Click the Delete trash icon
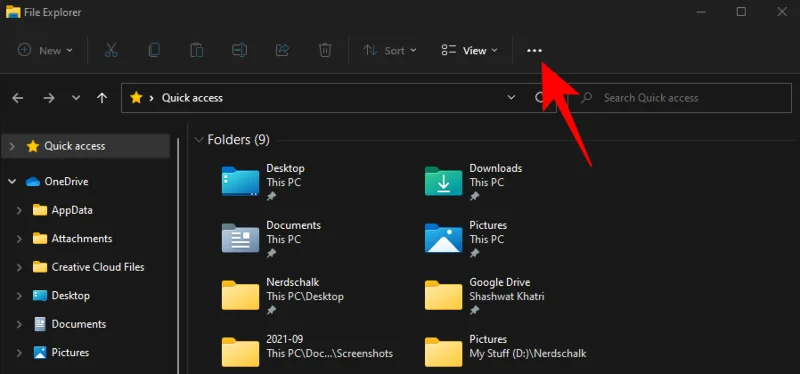800x374 pixels. point(325,50)
